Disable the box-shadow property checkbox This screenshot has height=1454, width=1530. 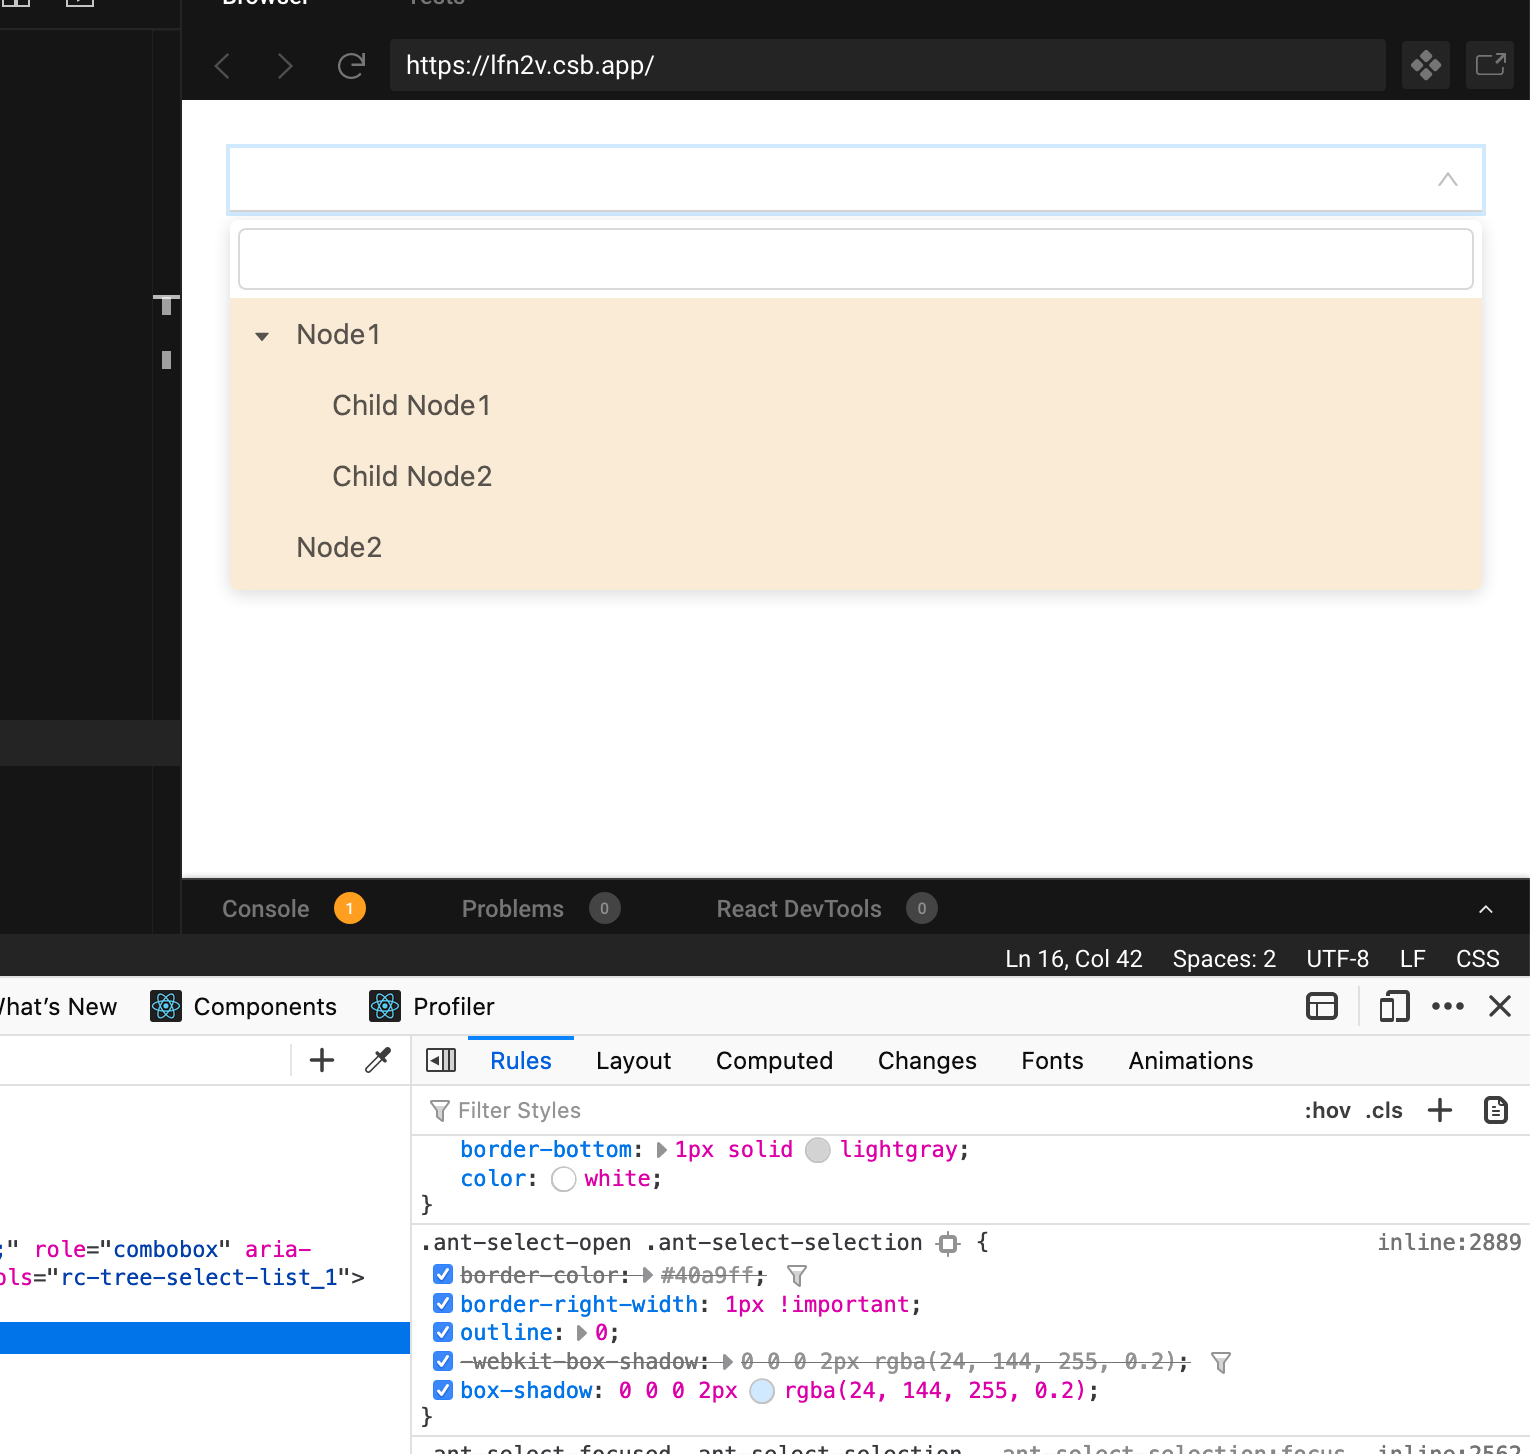(x=443, y=1389)
